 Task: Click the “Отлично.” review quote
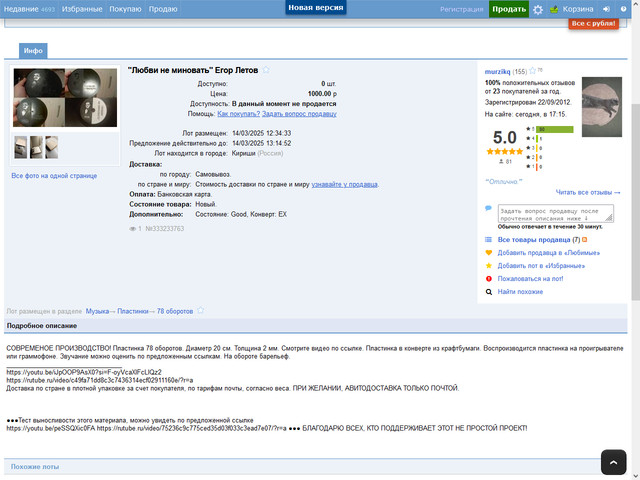tap(504, 182)
